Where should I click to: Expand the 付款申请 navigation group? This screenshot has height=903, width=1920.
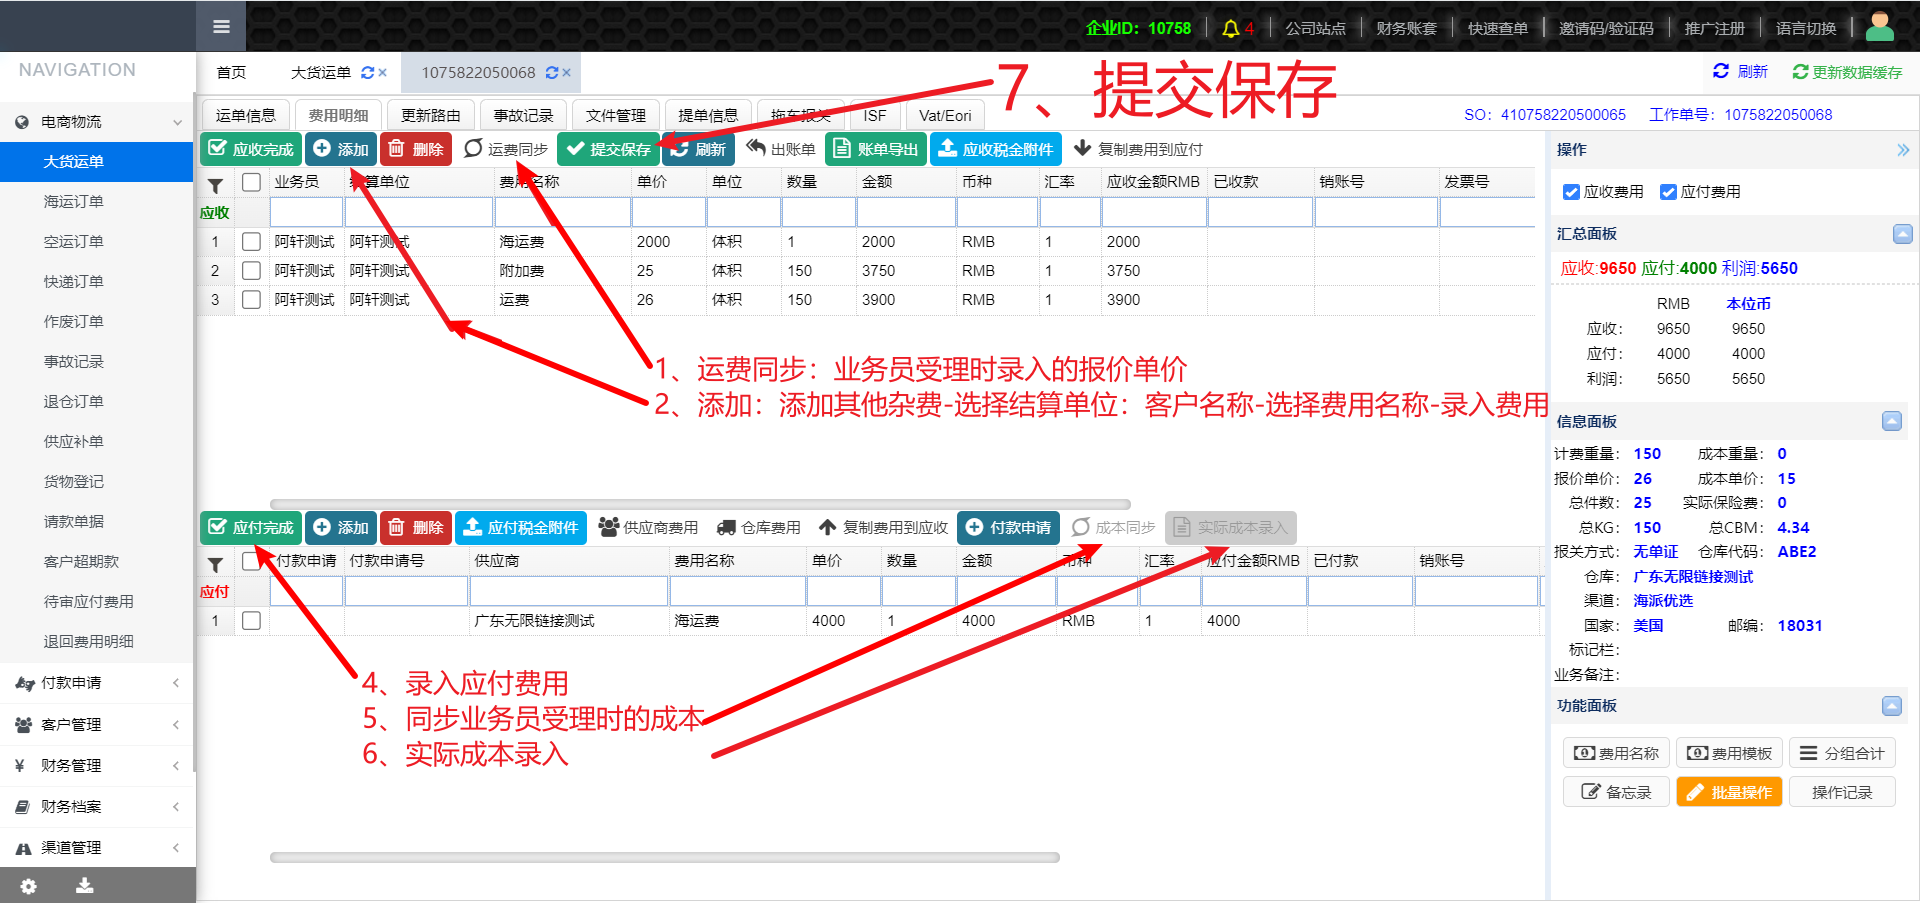97,683
